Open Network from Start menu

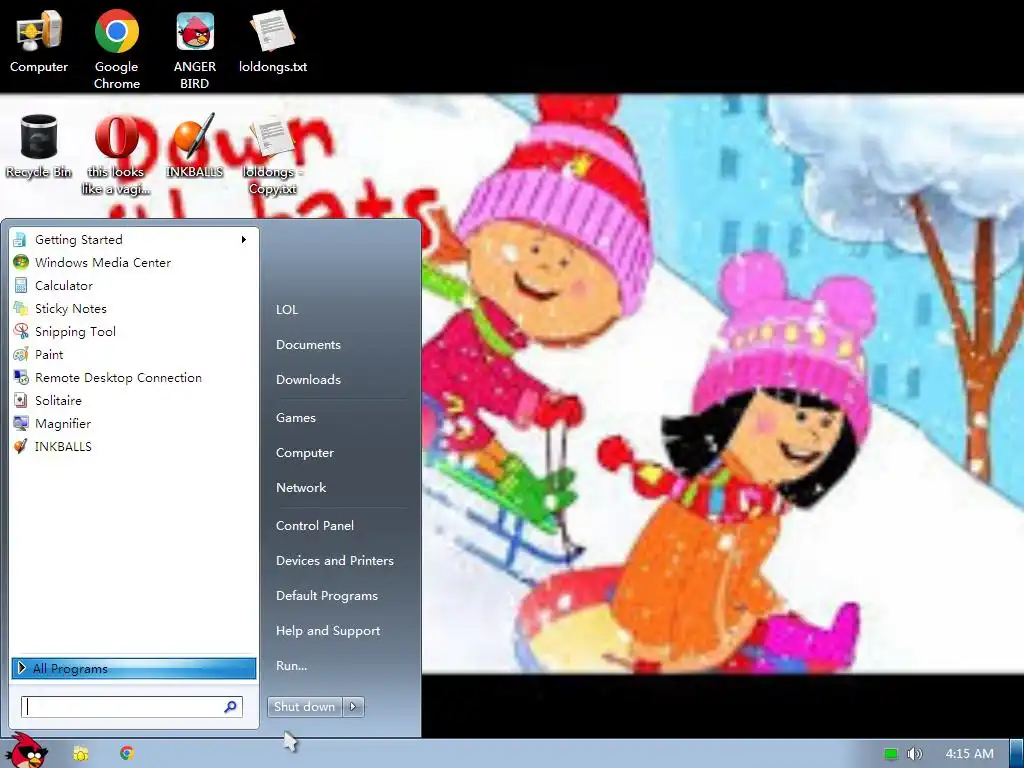point(301,488)
